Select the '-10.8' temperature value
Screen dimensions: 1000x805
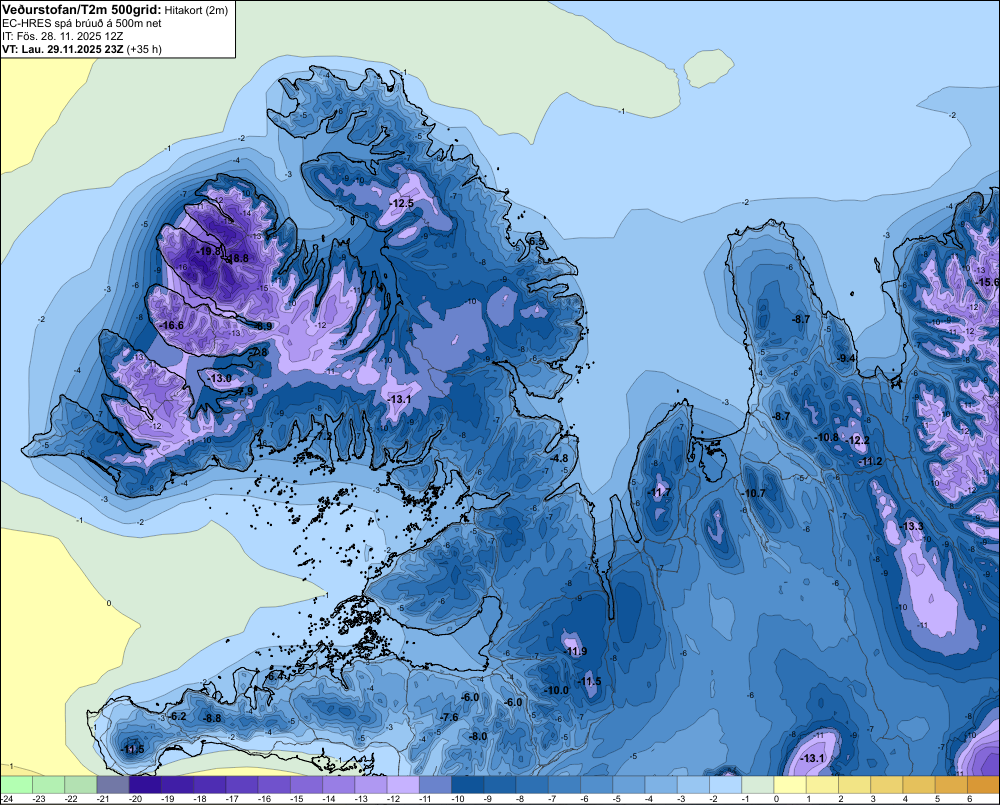click(827, 438)
